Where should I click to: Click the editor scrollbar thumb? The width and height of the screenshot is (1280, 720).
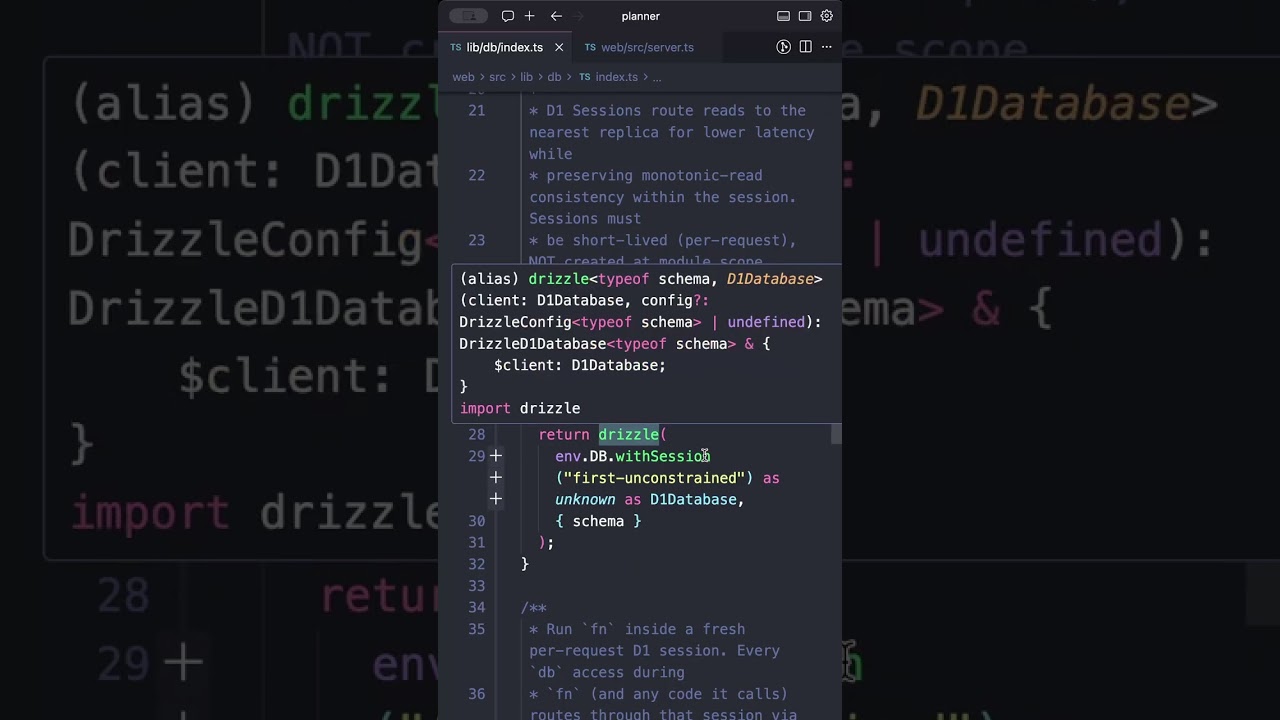[x=836, y=434]
